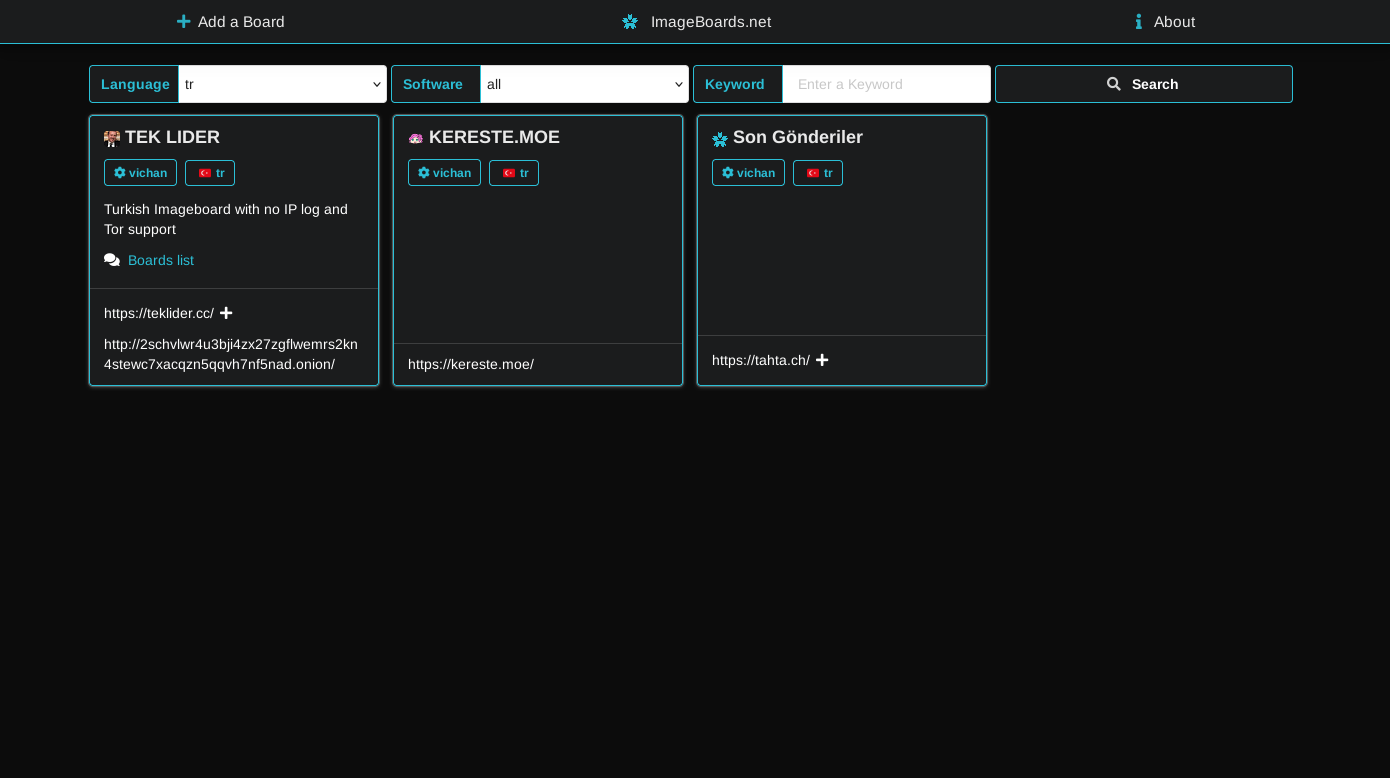Click the KERESTE.MOE favicon

coord(416,139)
